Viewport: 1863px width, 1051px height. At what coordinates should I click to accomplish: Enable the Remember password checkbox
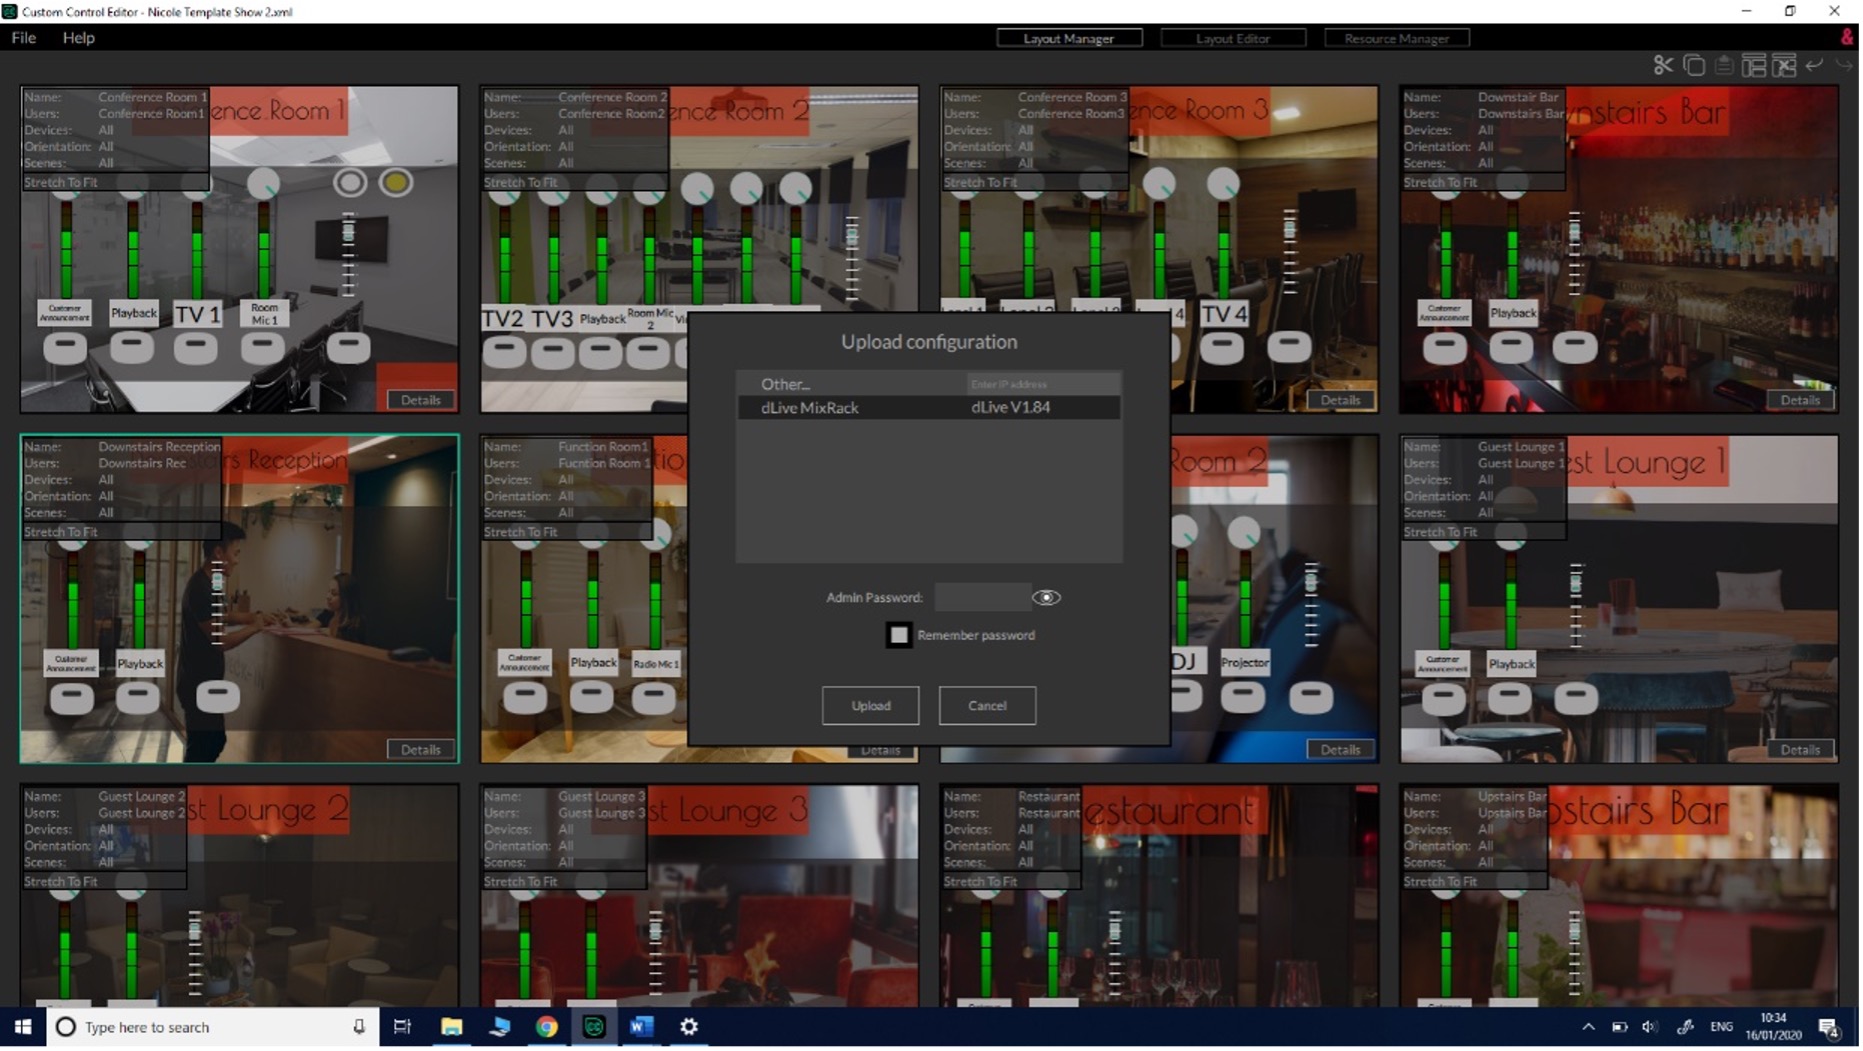(x=901, y=636)
